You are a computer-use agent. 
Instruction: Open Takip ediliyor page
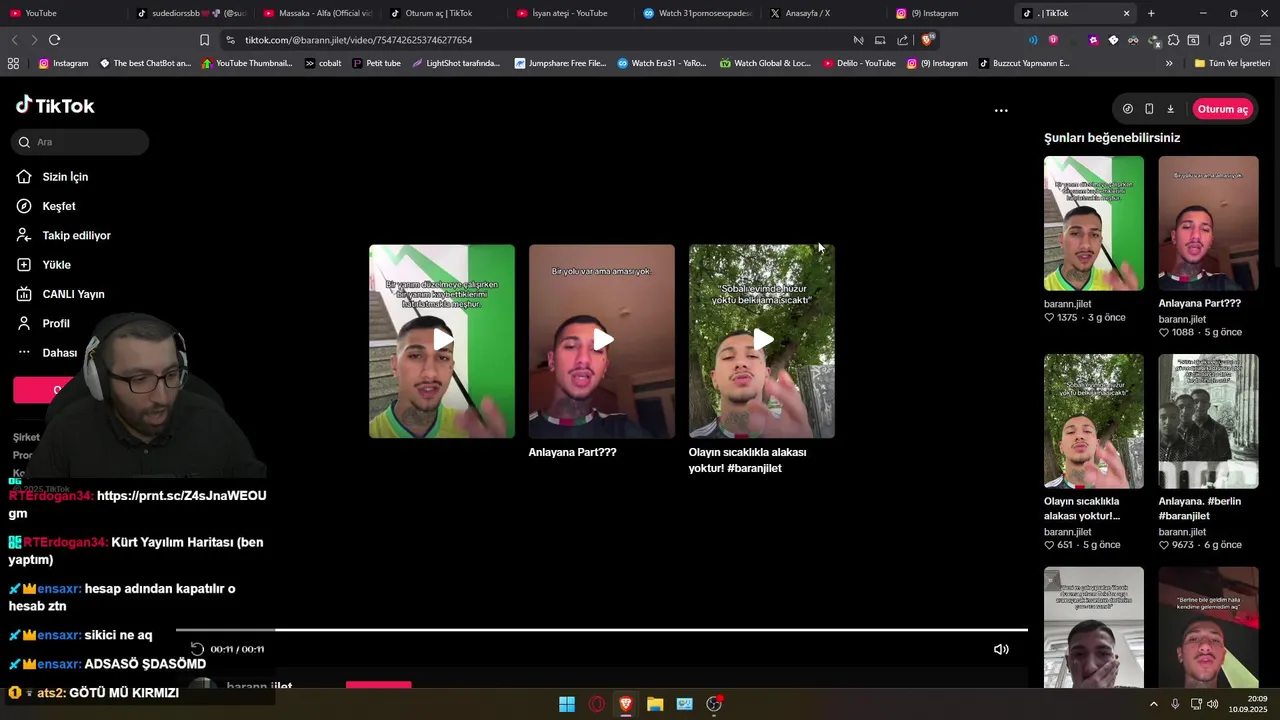63,236
